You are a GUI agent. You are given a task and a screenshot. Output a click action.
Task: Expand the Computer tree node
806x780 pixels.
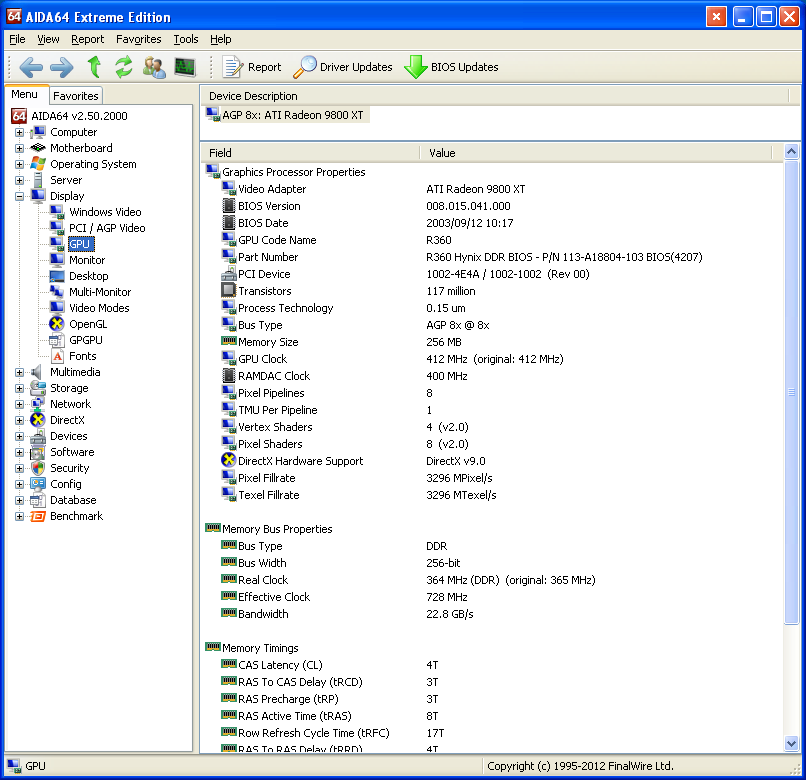(20, 133)
